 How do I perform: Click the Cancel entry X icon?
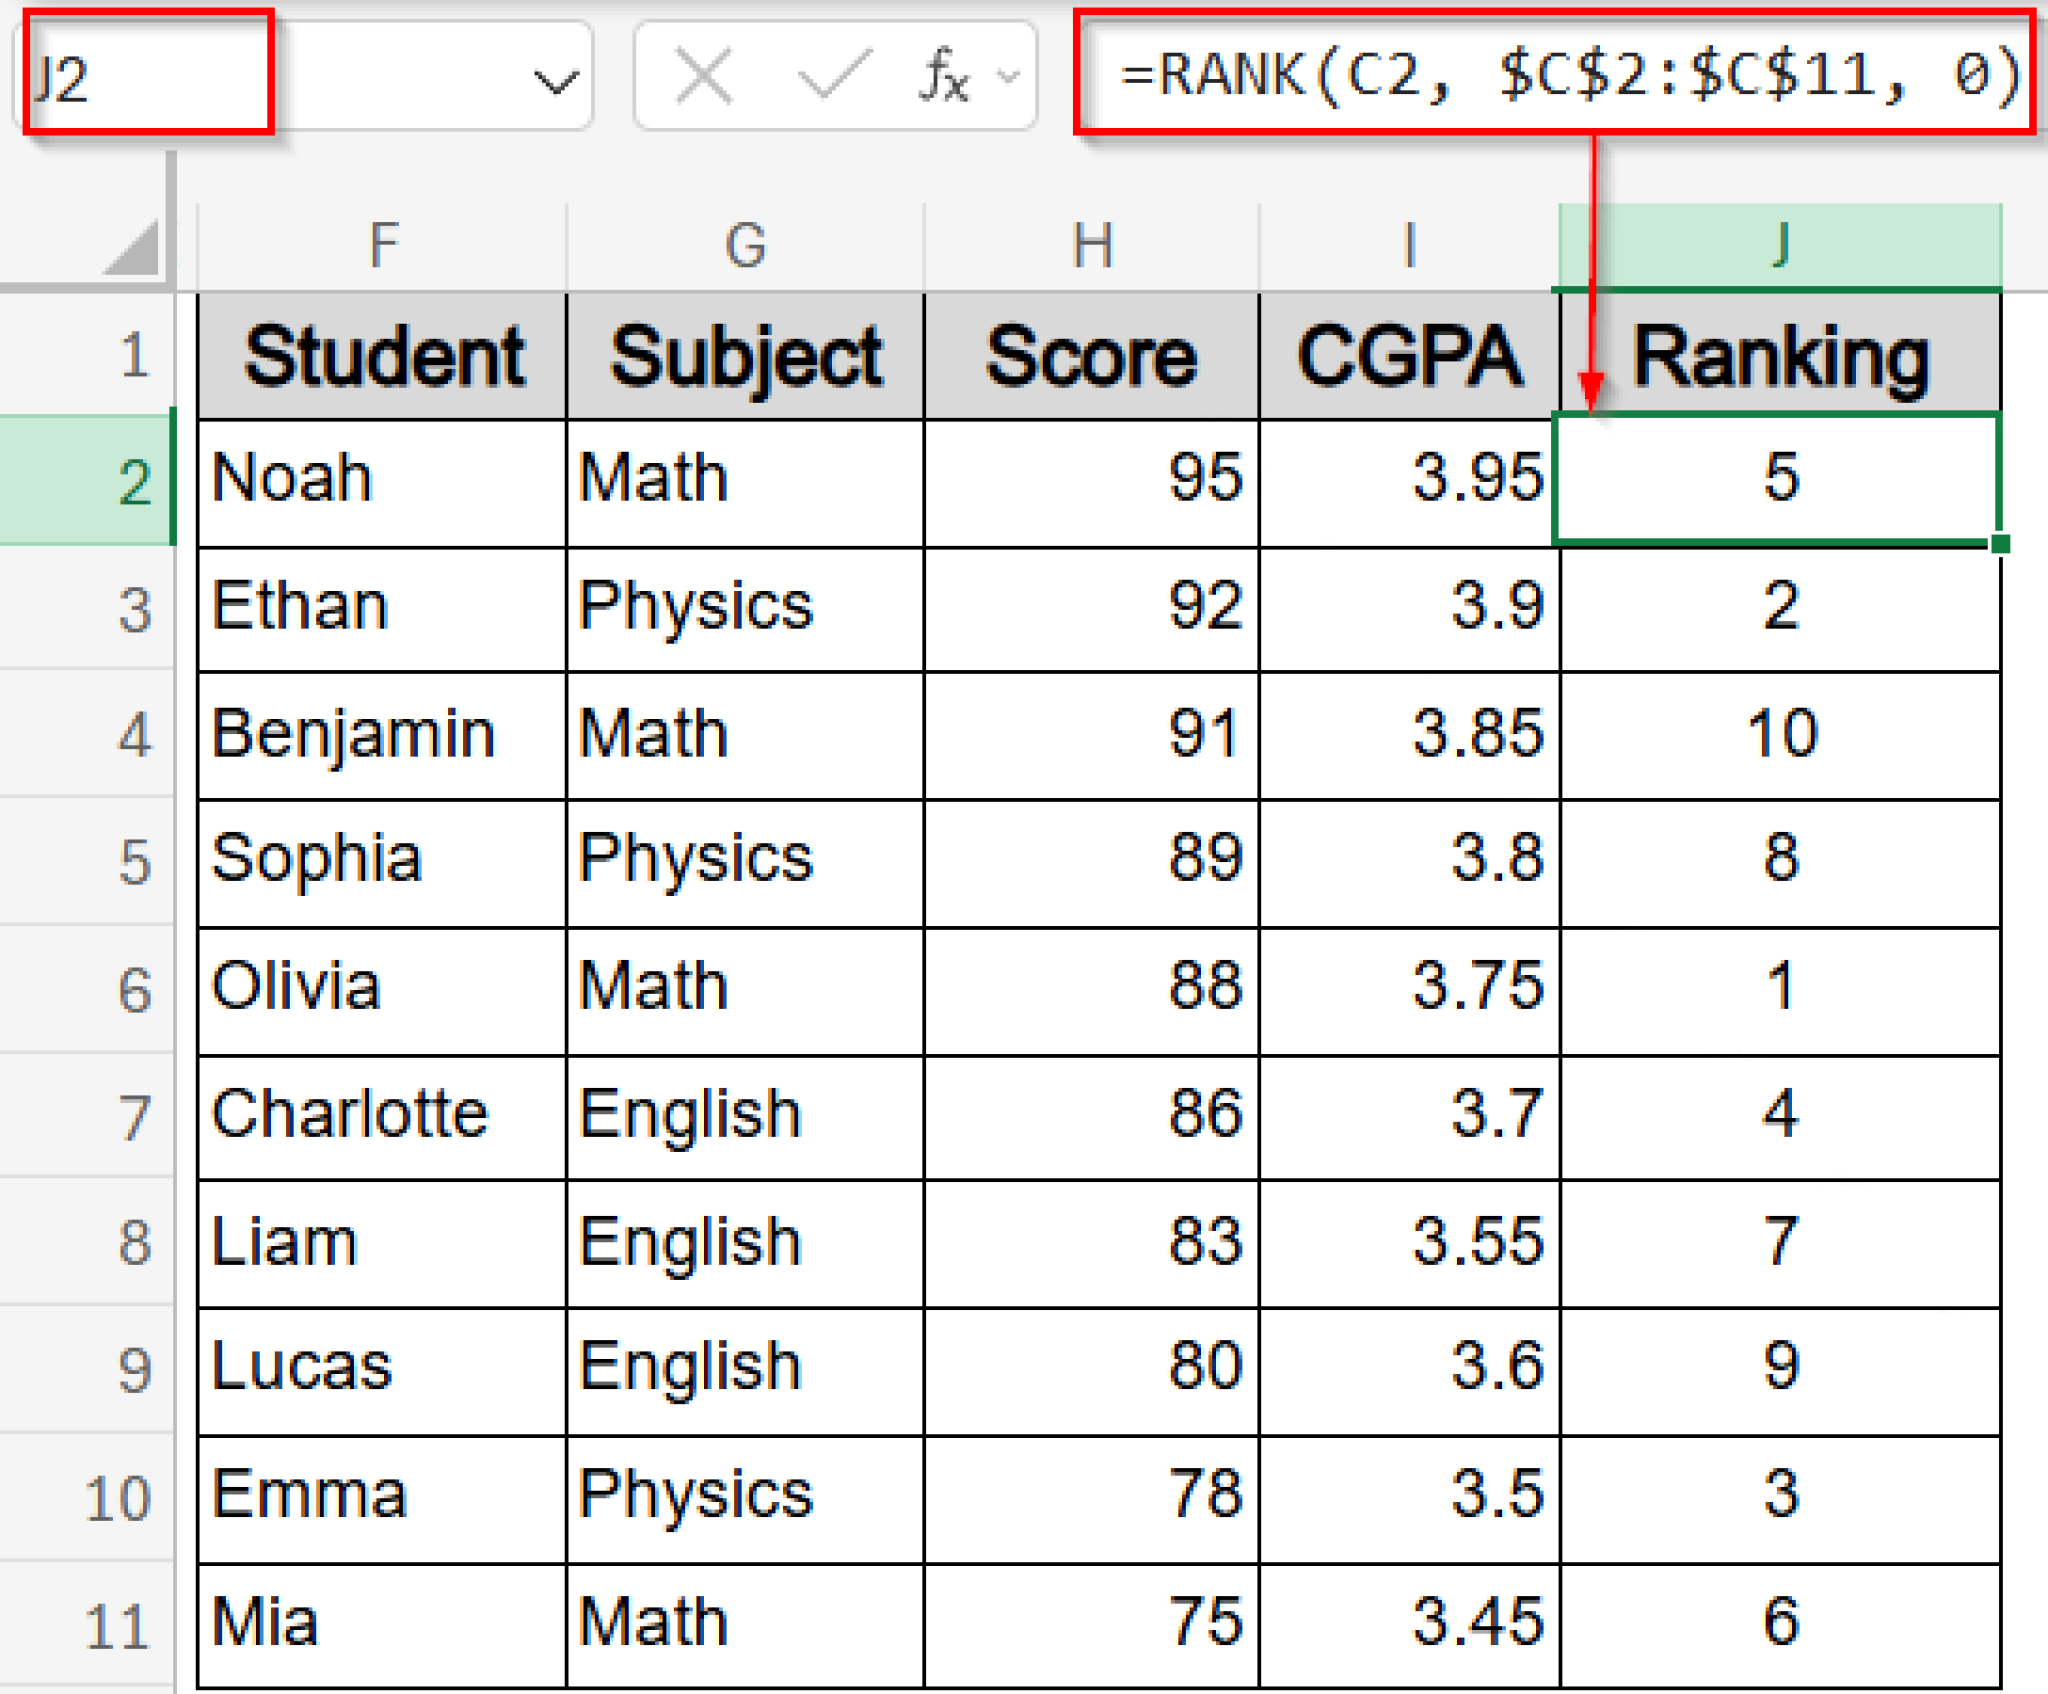(x=703, y=77)
